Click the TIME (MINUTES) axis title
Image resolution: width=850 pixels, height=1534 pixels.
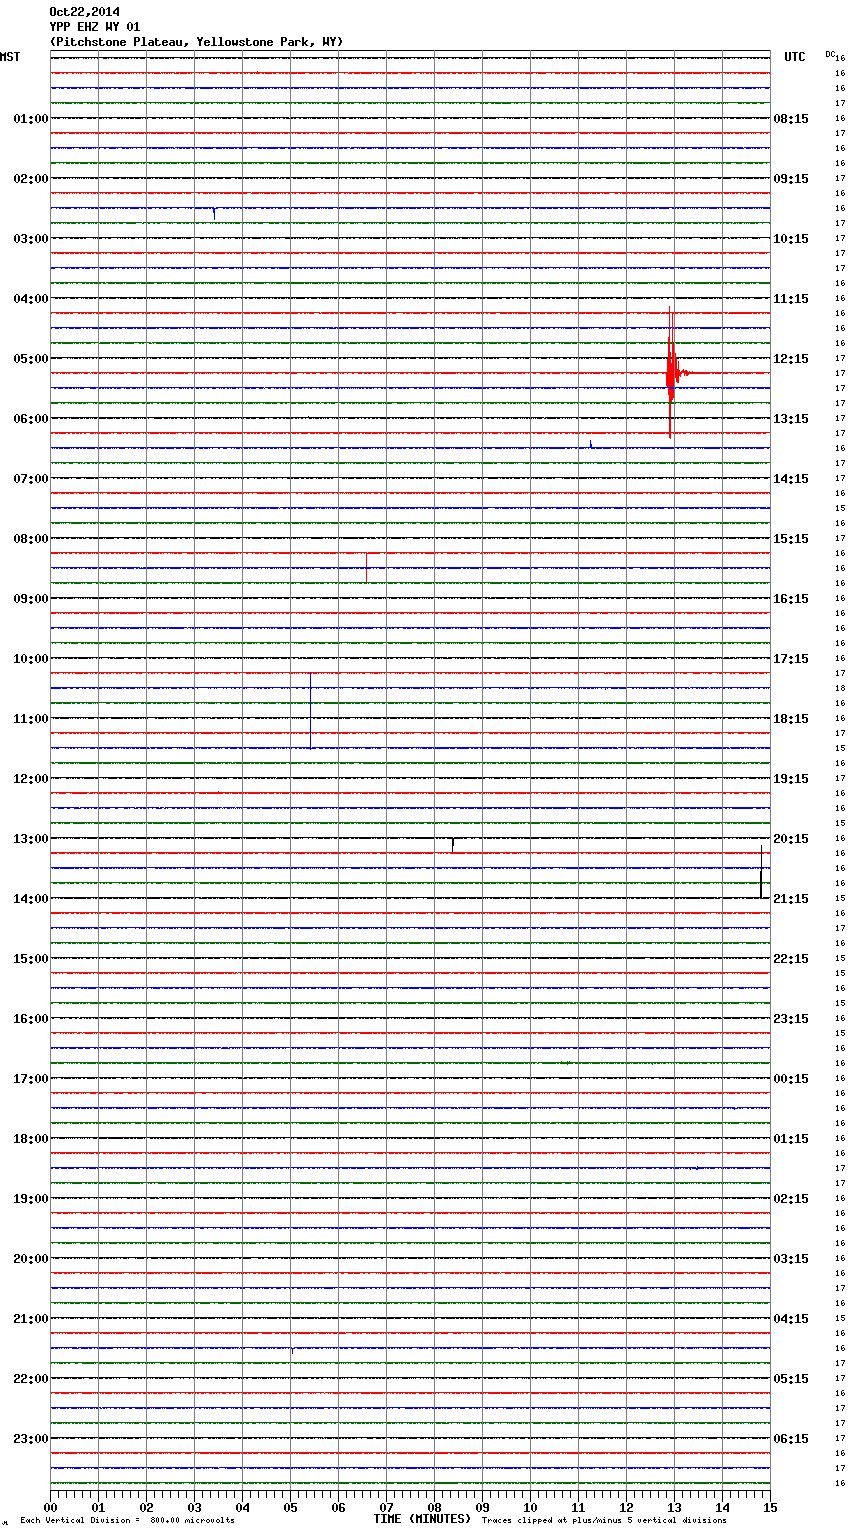(422, 1519)
